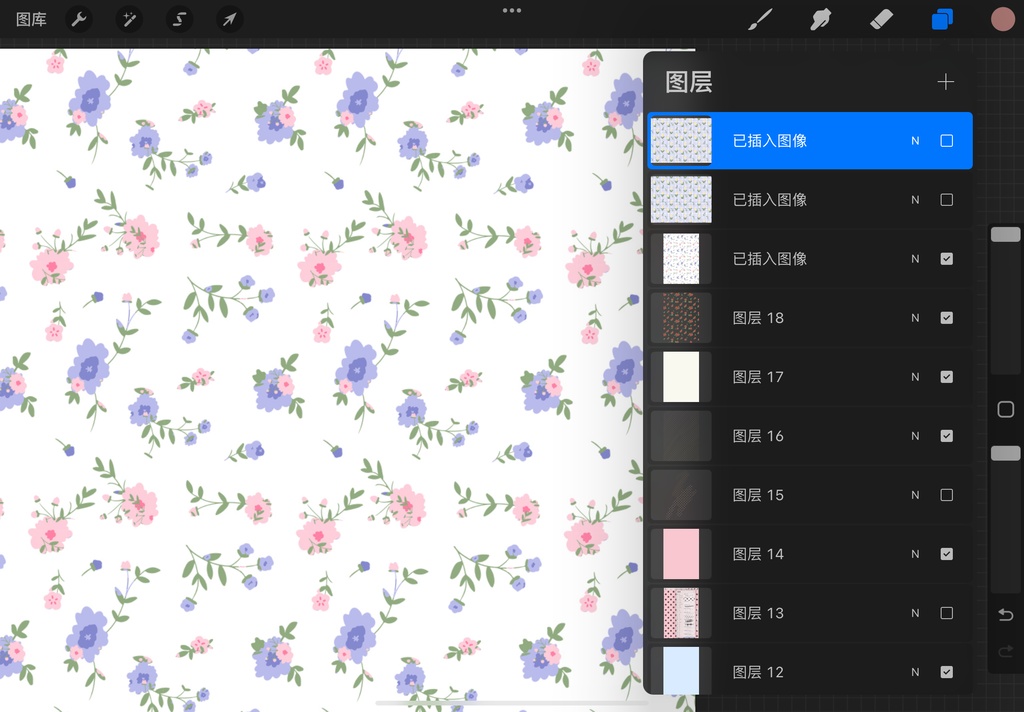Open blend mode for 图层 17

pyautogui.click(x=914, y=376)
